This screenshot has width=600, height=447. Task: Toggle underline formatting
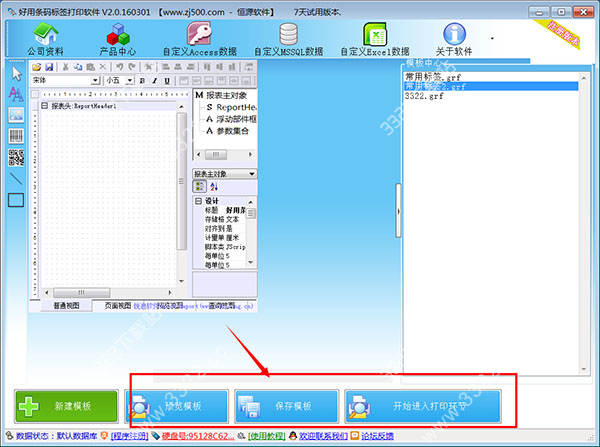point(167,81)
